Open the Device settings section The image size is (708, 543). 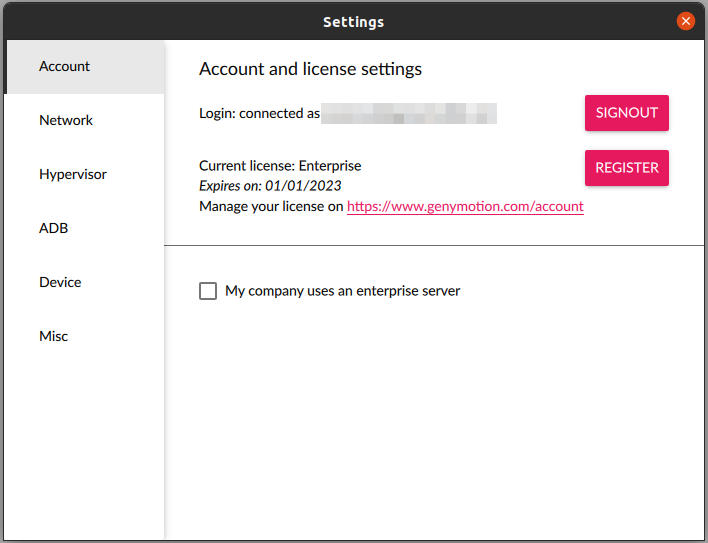coord(60,283)
